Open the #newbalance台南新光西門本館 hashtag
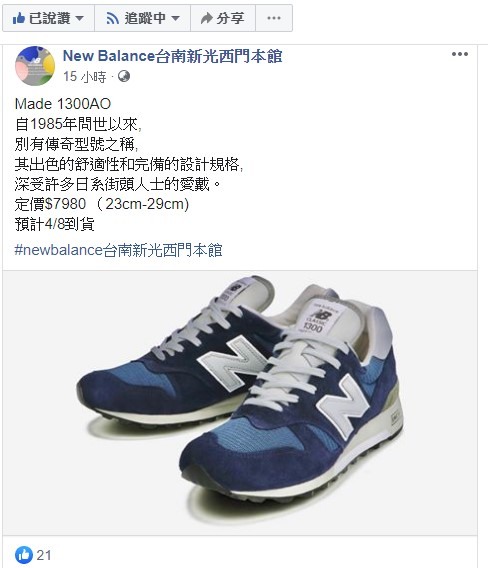Viewport: 488px width, 568px height. (x=118, y=250)
